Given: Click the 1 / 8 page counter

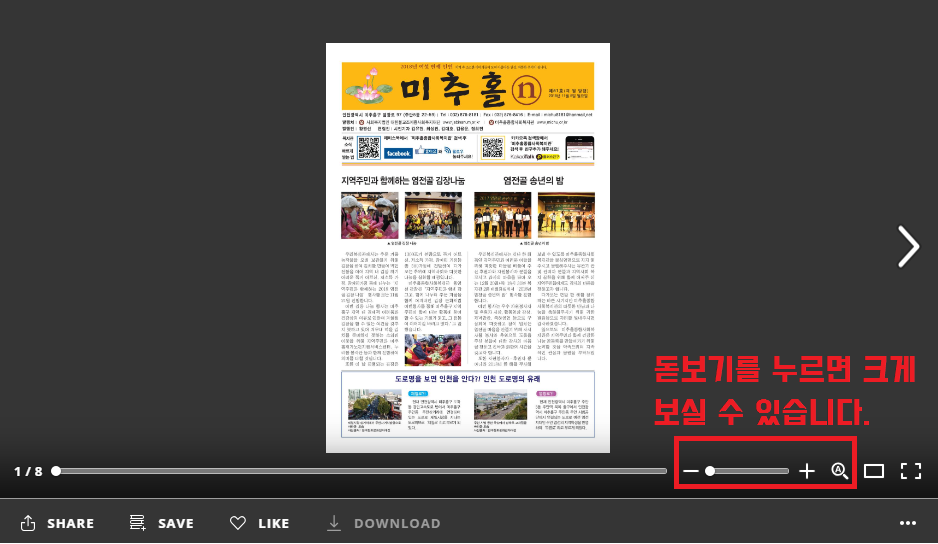Looking at the screenshot, I should pos(28,471).
